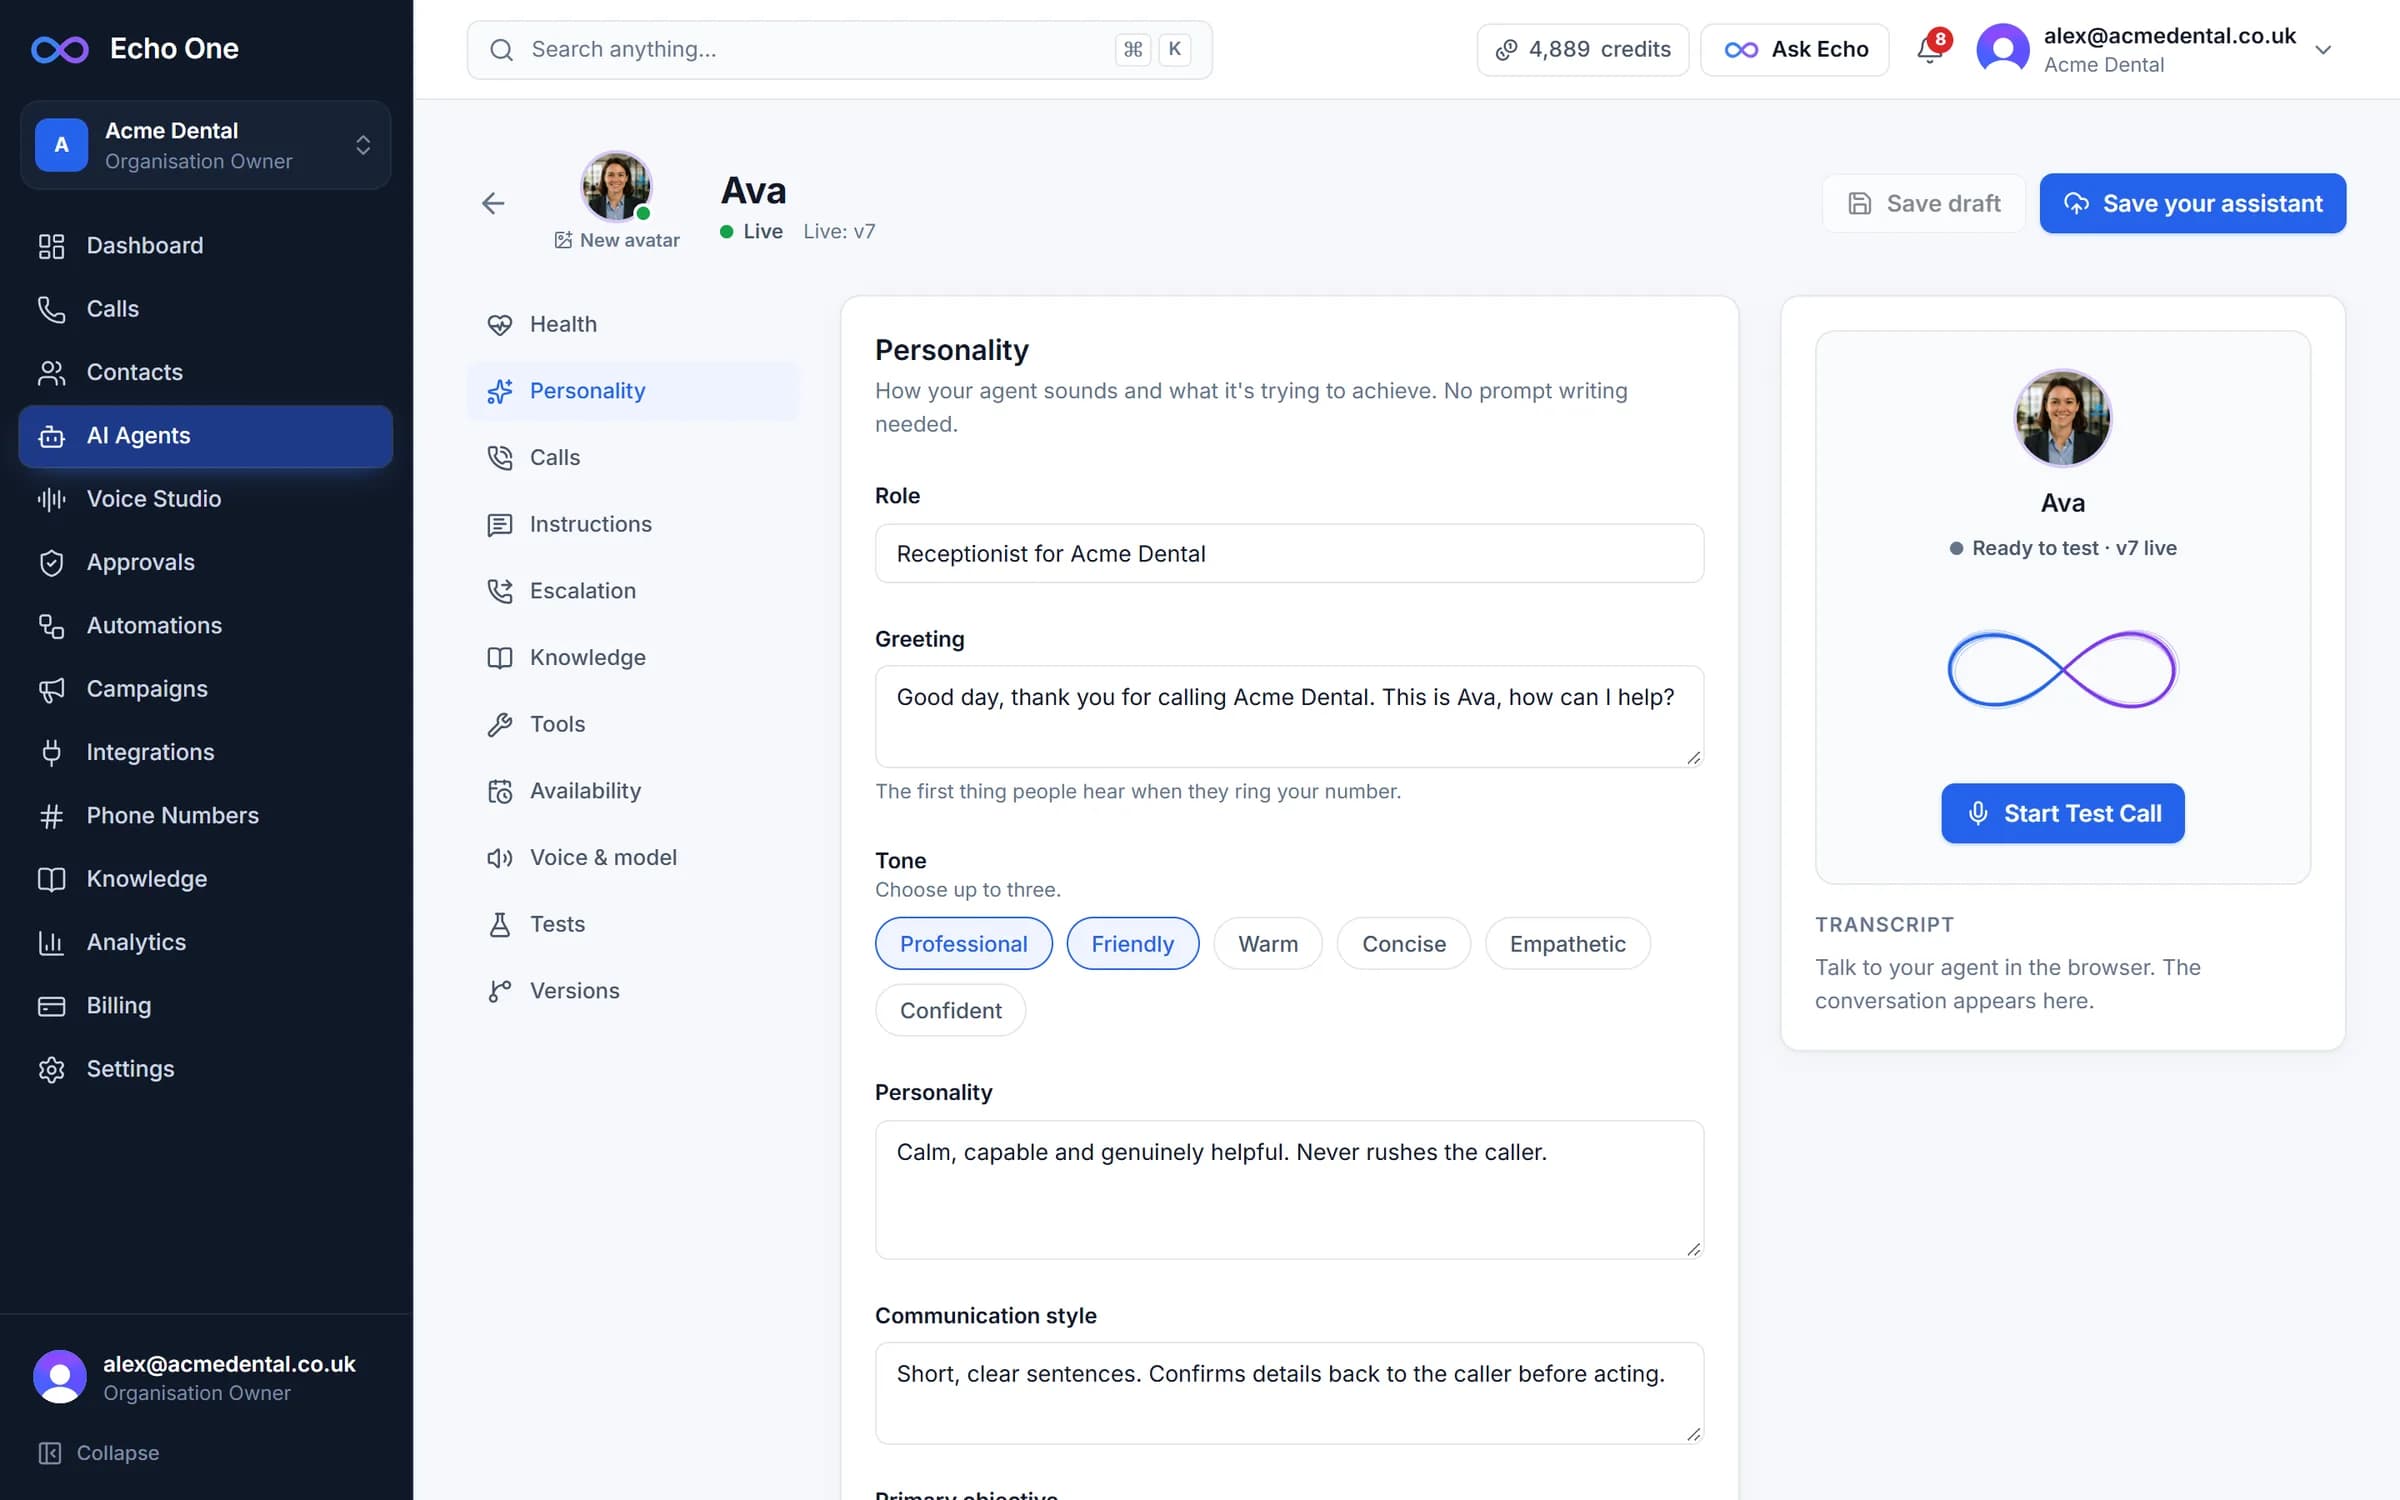Go to Phone Numbers in the sidebar
The height and width of the screenshot is (1500, 2400).
[205, 815]
